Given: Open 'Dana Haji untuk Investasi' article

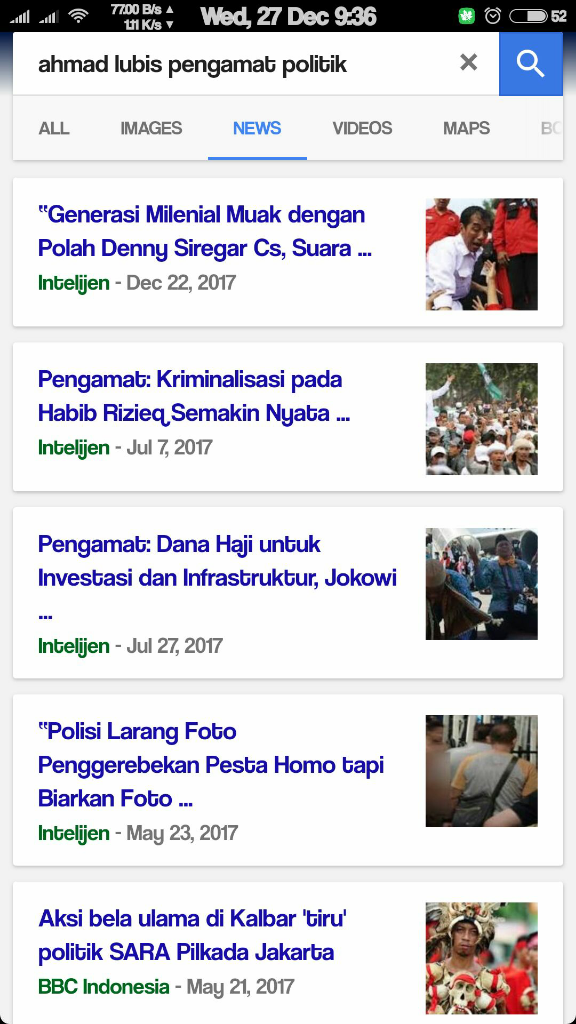Looking at the screenshot, I should (217, 578).
